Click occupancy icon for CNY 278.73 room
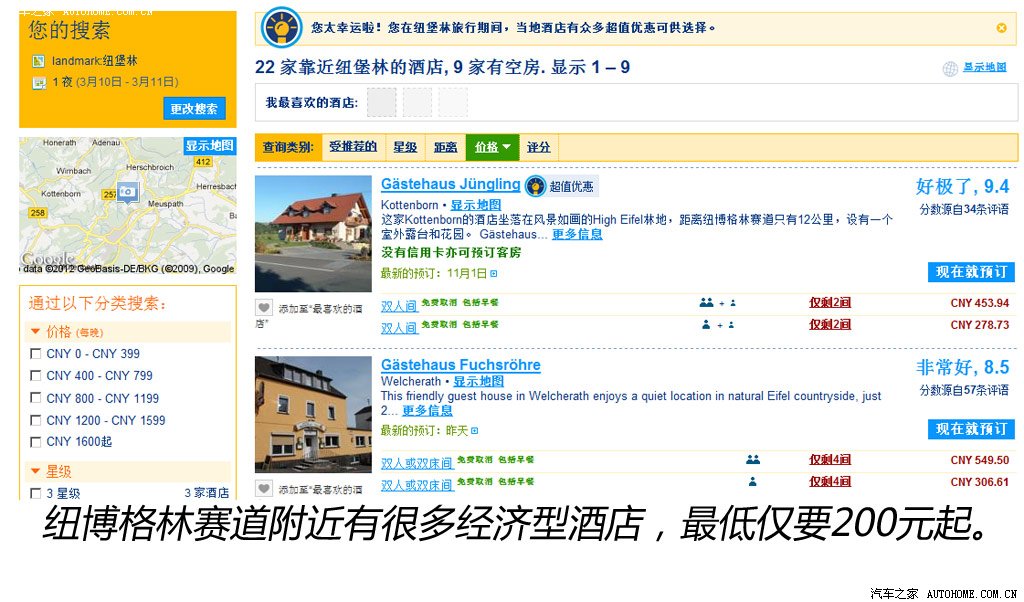The image size is (1024, 602). point(718,325)
